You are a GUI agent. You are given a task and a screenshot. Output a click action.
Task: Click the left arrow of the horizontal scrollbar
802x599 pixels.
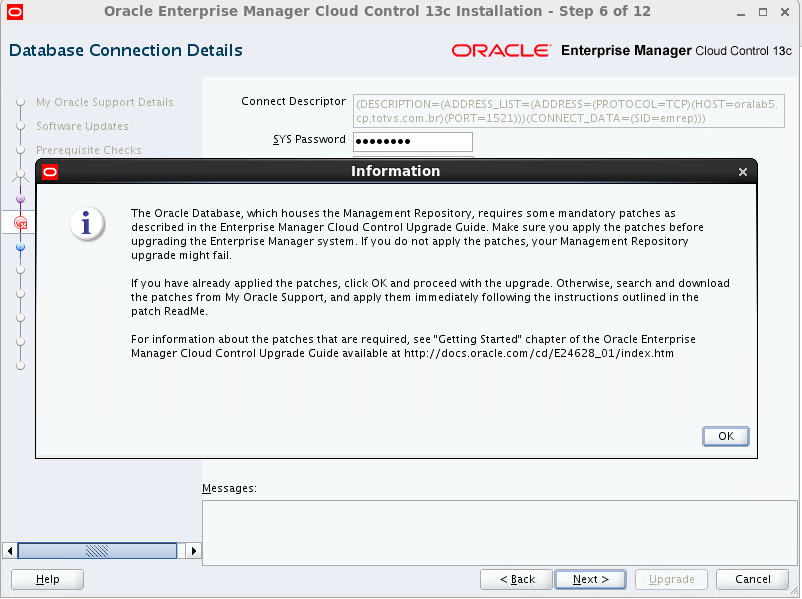coord(8,550)
